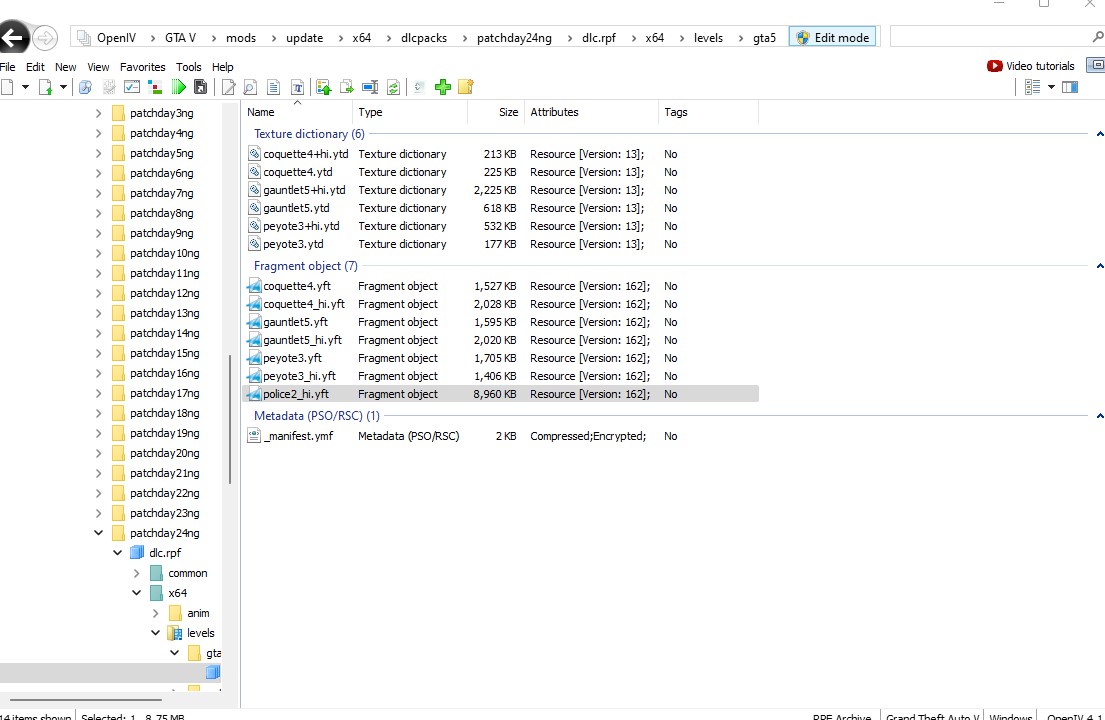
Task: Click the rename blue field icon
Action: point(370,87)
